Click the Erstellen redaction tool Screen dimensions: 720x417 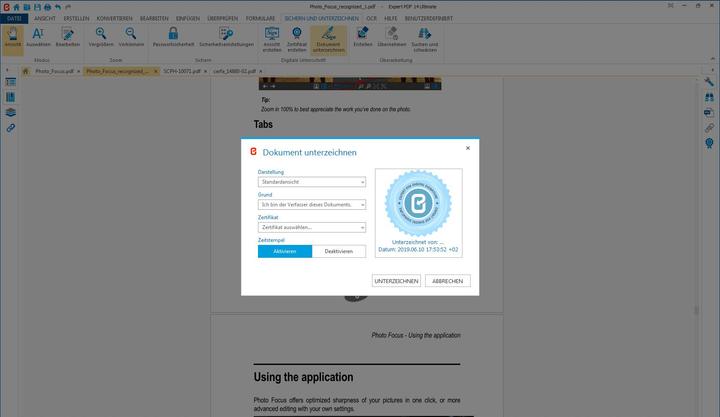[x=362, y=38]
